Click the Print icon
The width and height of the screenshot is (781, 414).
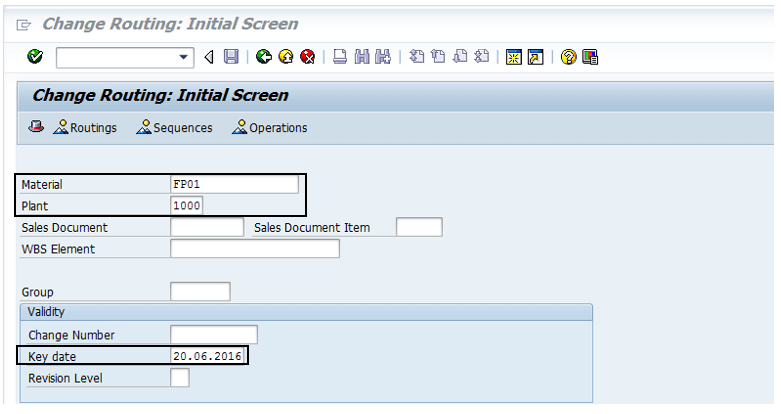click(340, 57)
